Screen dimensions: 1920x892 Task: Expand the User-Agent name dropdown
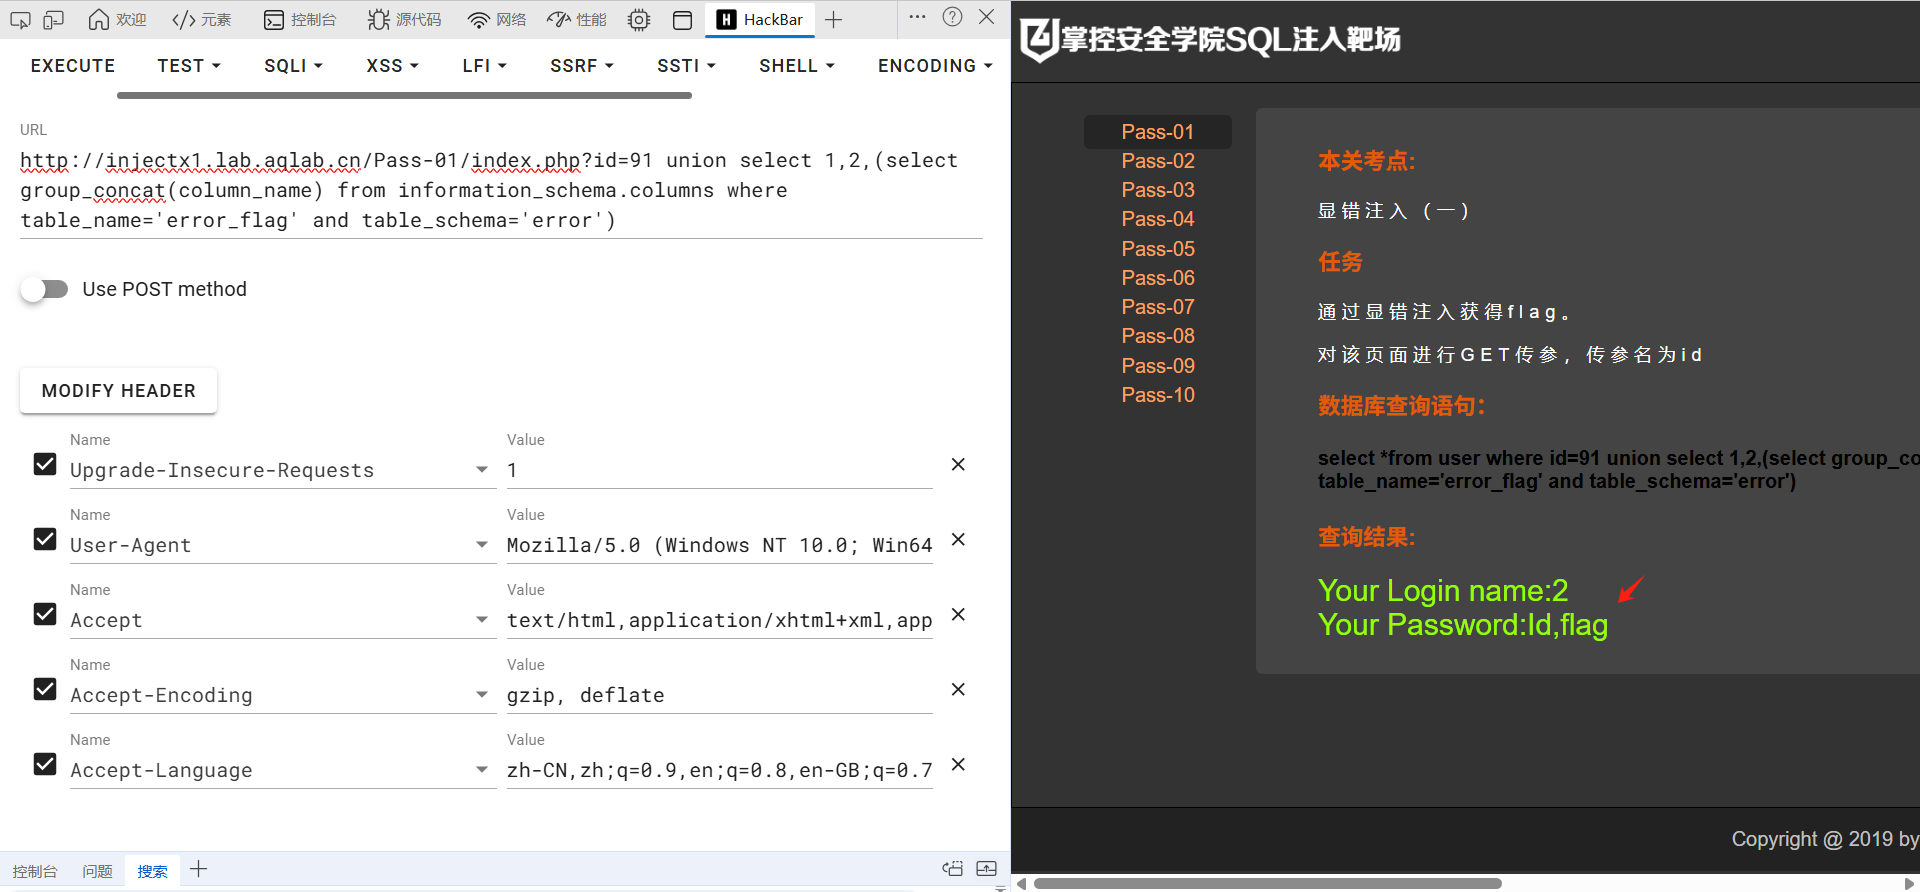[x=482, y=545]
